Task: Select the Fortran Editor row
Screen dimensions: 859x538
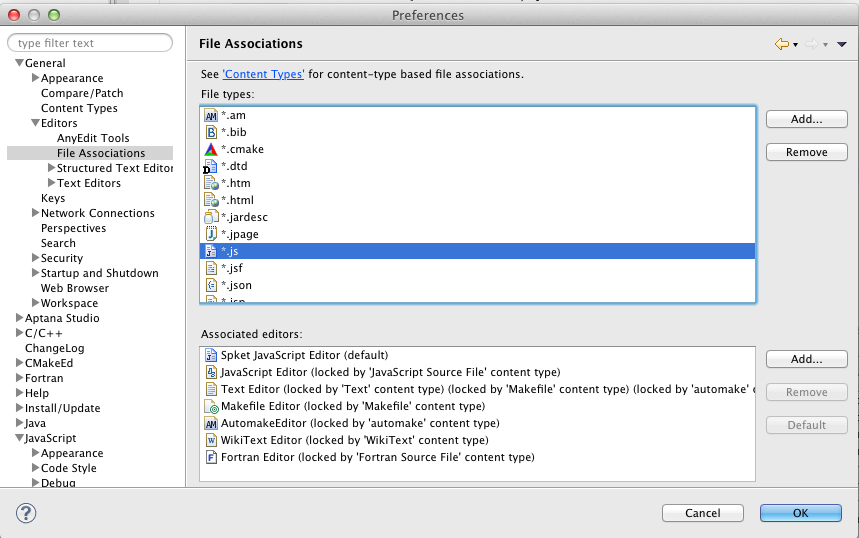Action: [x=478, y=457]
